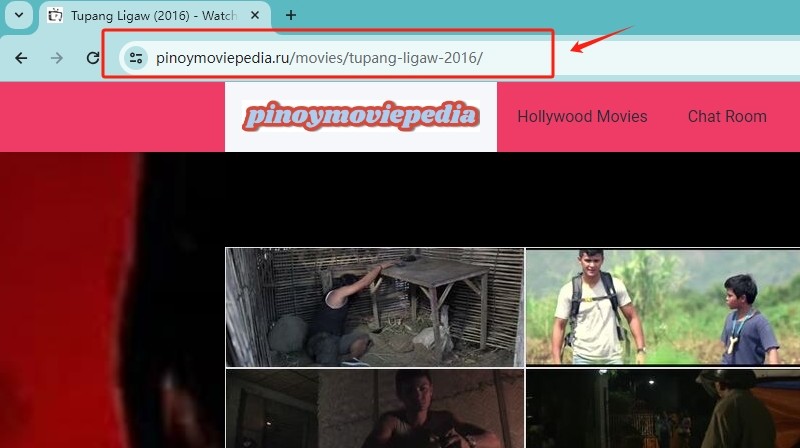Image resolution: width=800 pixels, height=448 pixels.
Task: Click empty pink header area left of logo
Action: (x=110, y=117)
